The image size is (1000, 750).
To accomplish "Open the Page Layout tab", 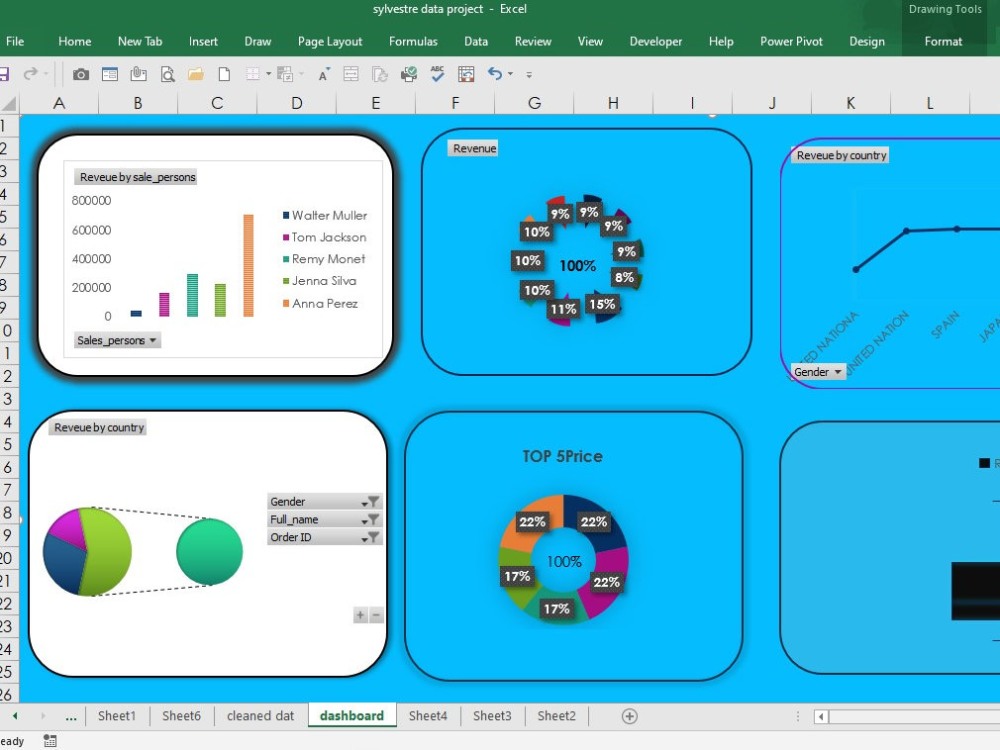I will click(330, 41).
